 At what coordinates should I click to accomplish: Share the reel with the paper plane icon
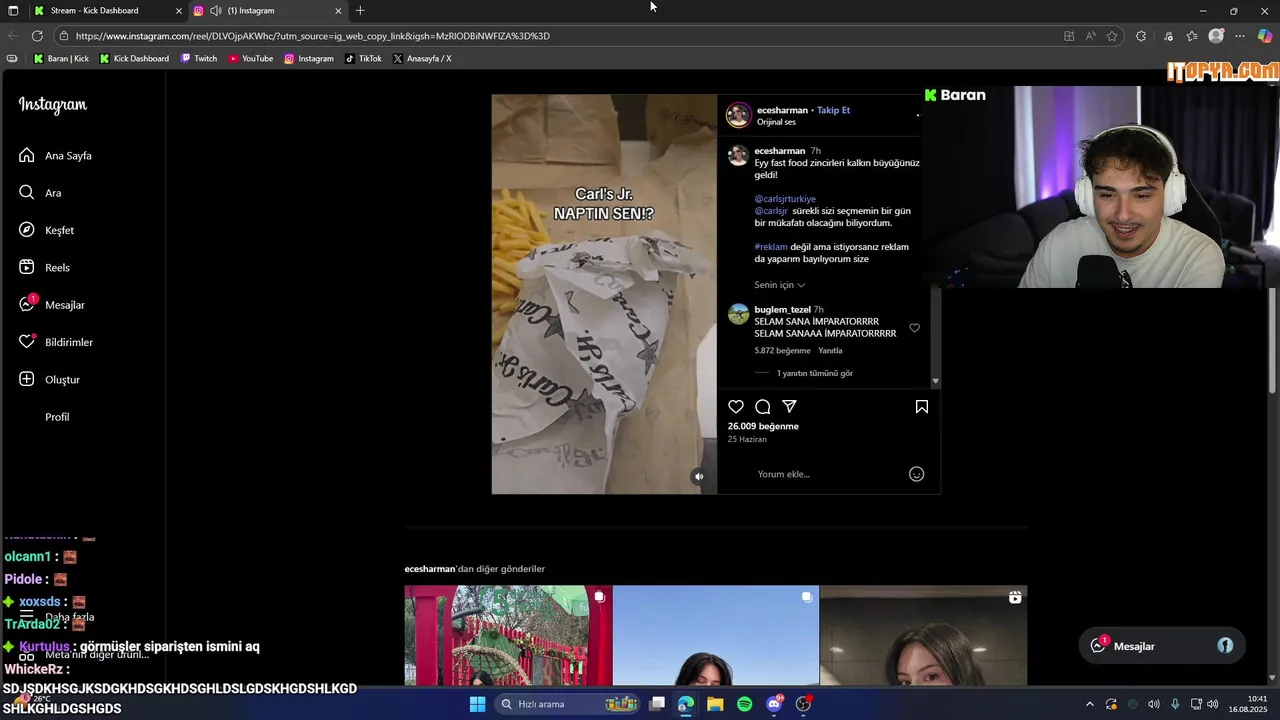tap(790, 407)
